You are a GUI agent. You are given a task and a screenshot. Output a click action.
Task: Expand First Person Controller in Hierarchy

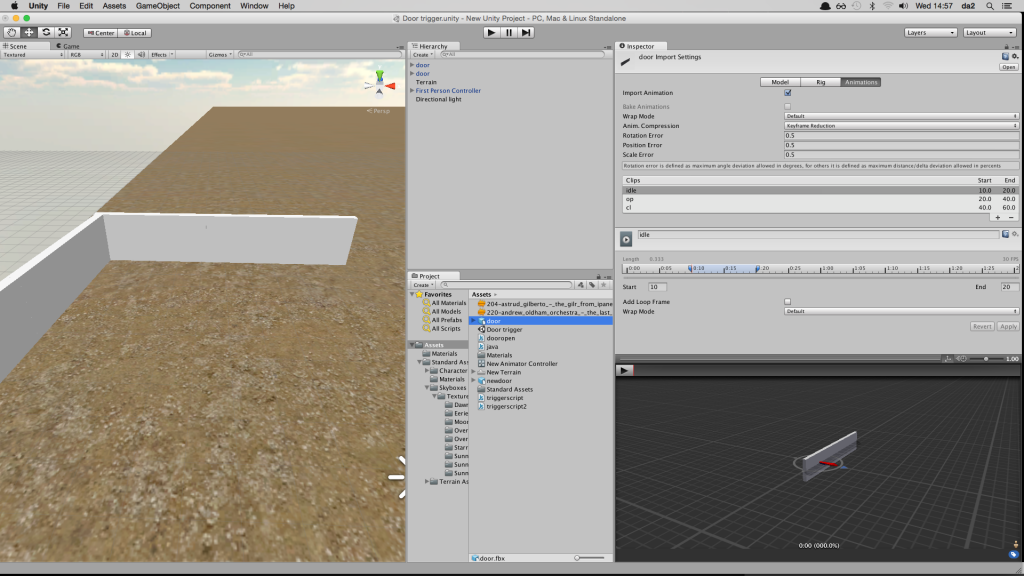(x=412, y=91)
